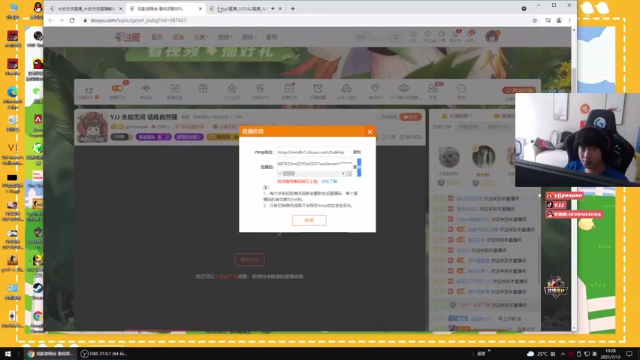Switch to the first browser tab

[x=85, y=9]
